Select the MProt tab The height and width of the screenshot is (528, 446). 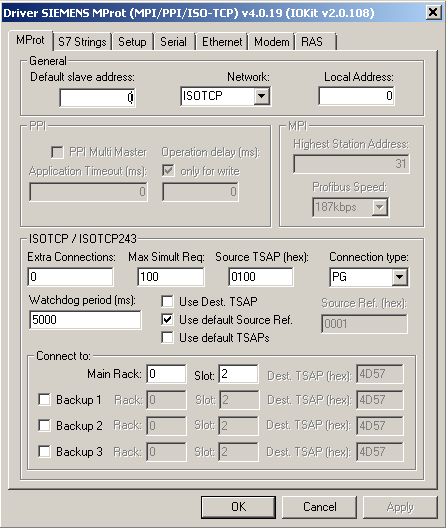tap(30, 40)
